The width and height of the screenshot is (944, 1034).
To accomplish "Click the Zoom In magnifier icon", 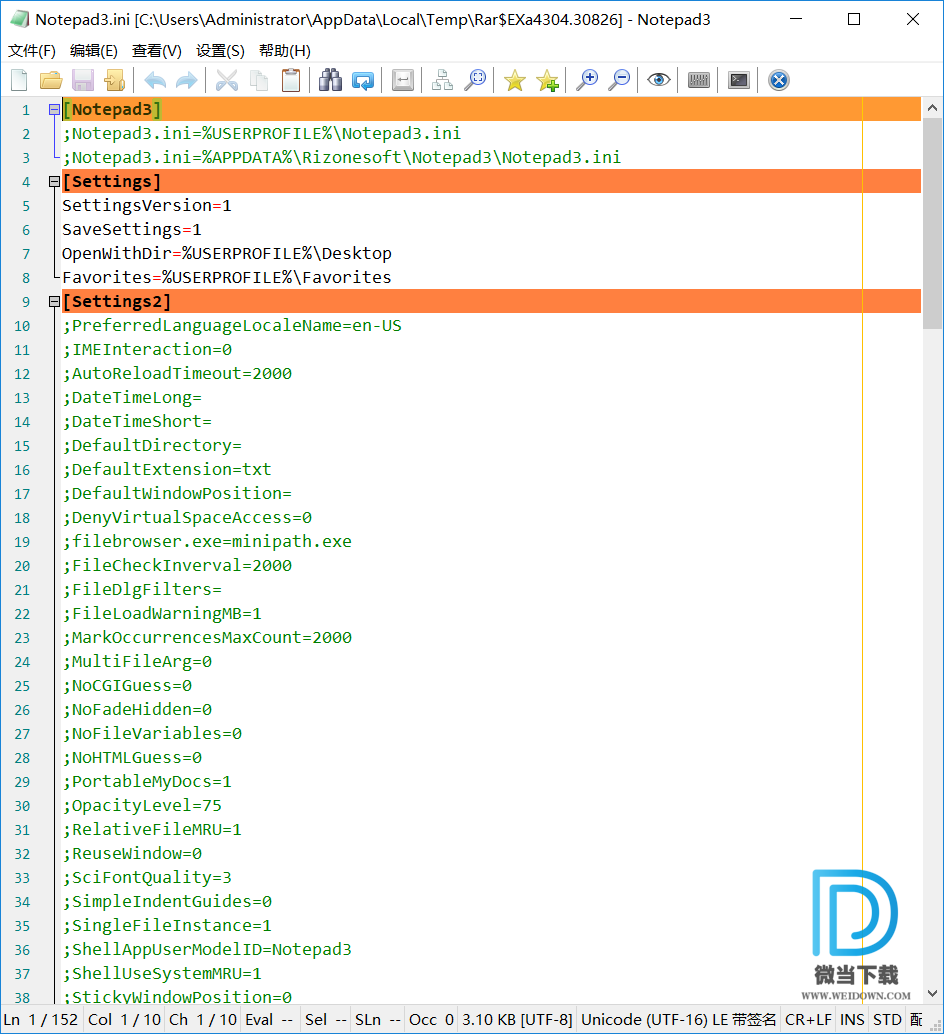I will click(587, 80).
